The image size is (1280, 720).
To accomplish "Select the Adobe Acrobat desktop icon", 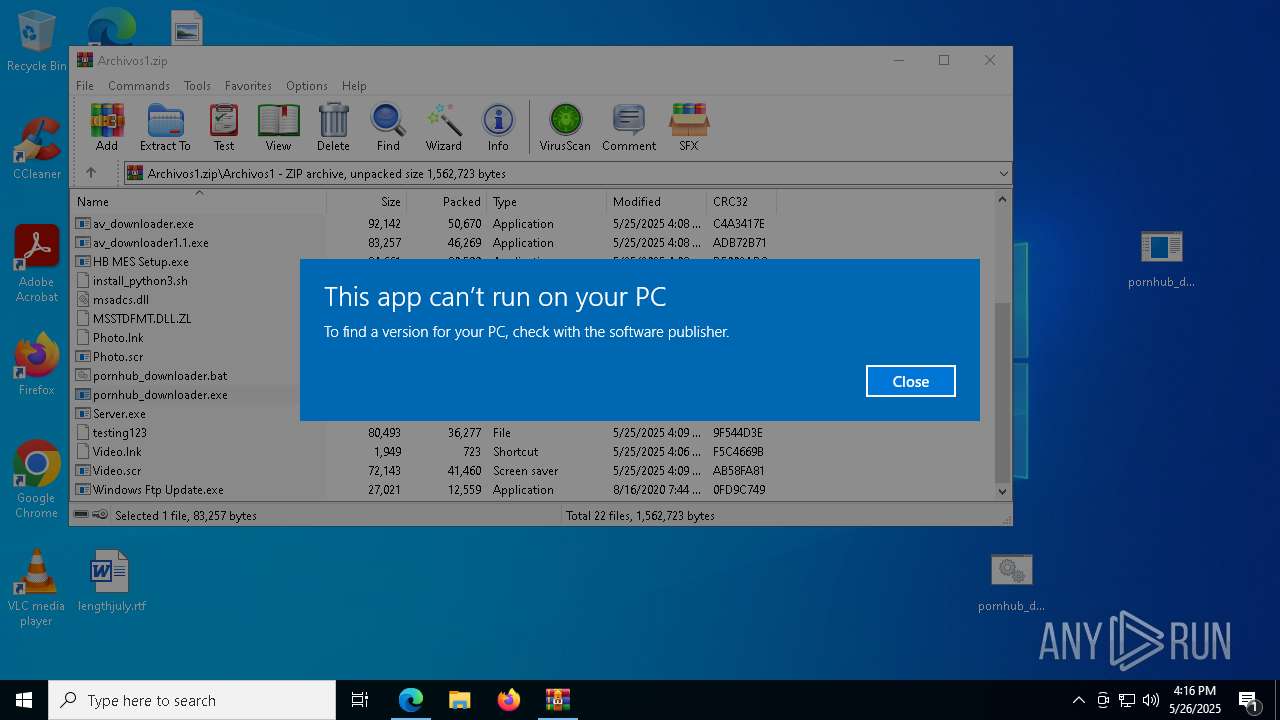I will pyautogui.click(x=37, y=264).
